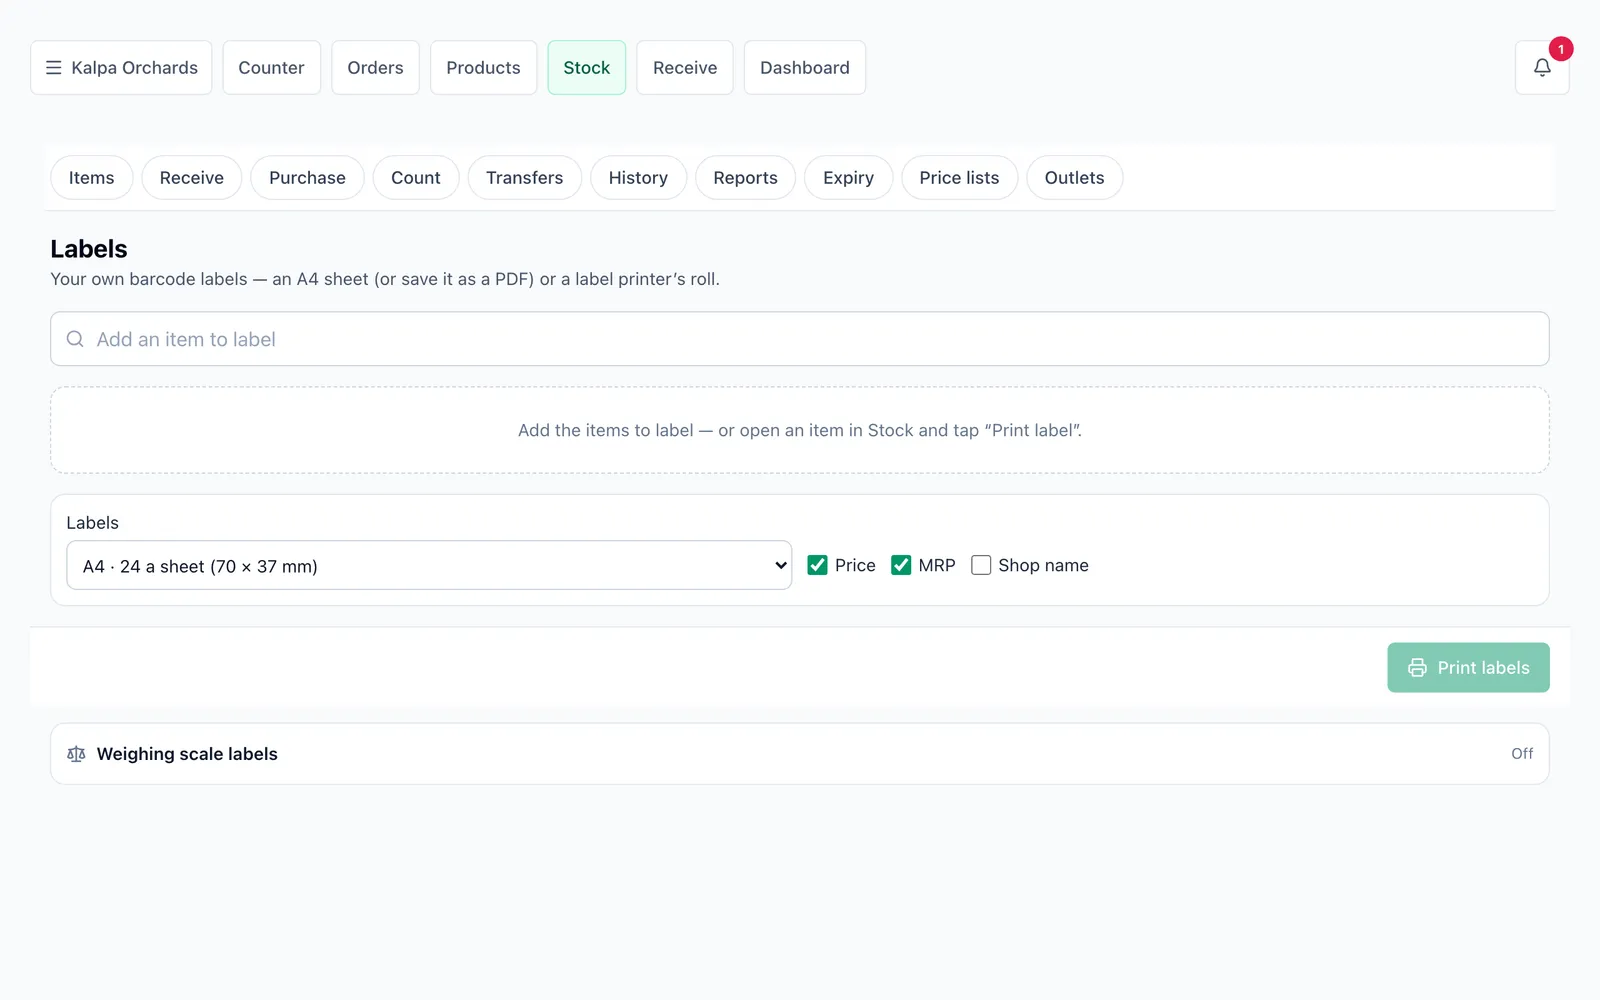View the History sub-tab
The width and height of the screenshot is (1600, 1000).
click(x=638, y=178)
